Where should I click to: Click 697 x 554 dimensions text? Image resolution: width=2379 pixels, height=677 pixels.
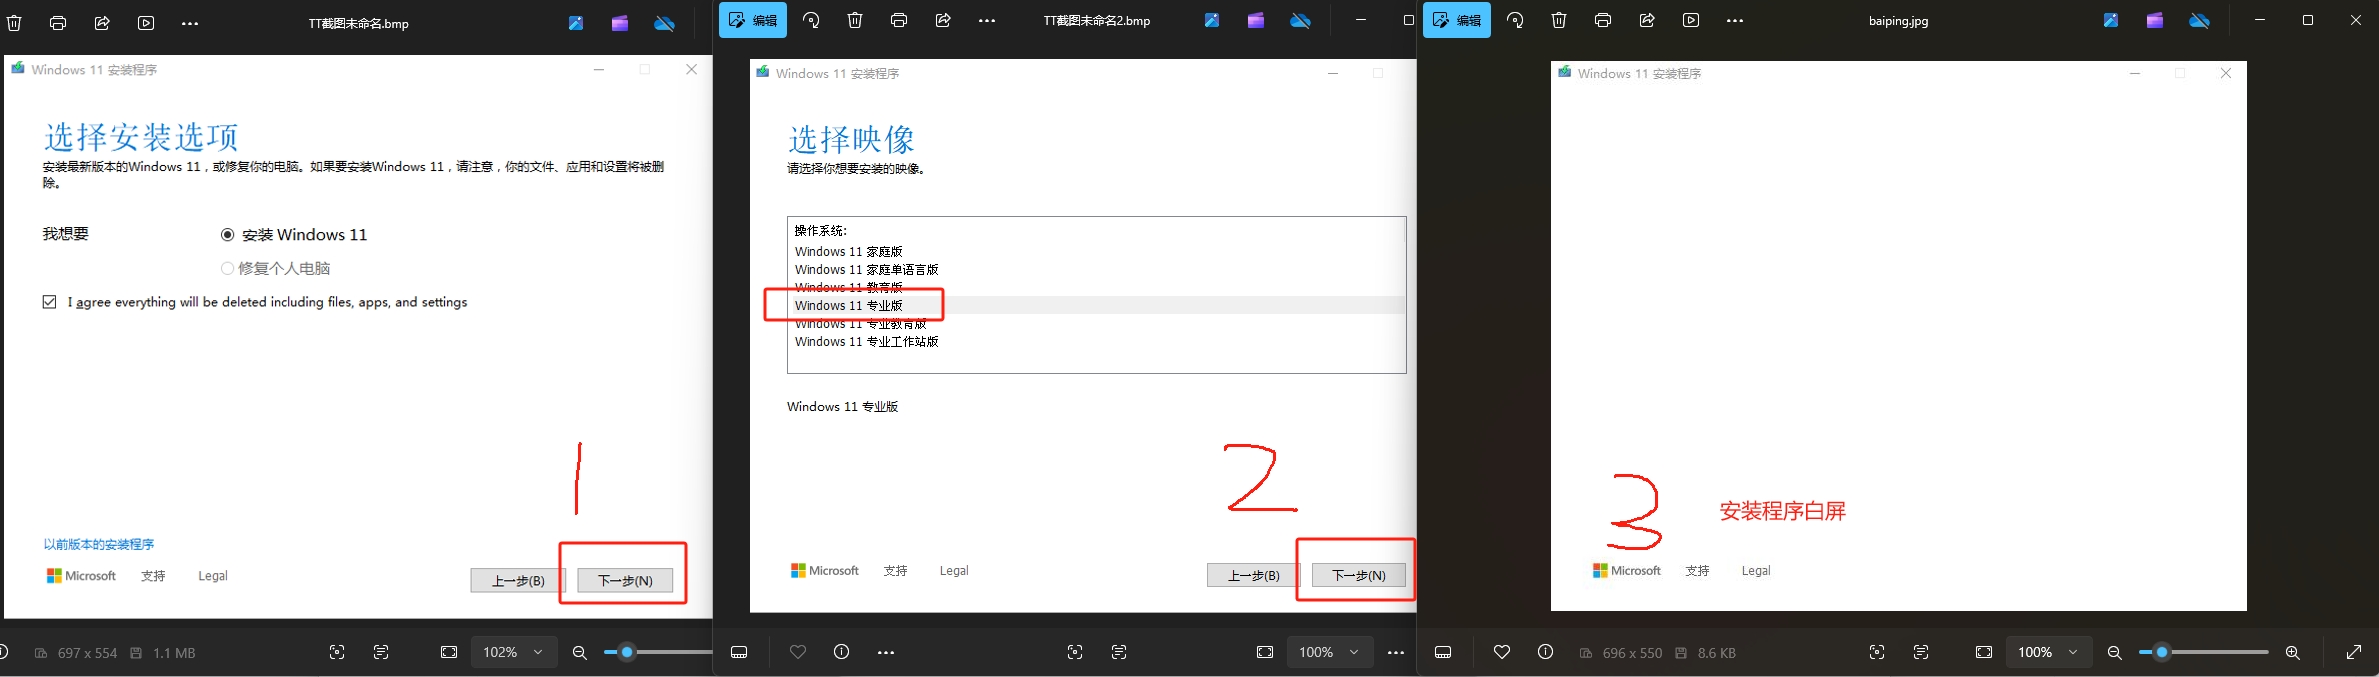(87, 653)
